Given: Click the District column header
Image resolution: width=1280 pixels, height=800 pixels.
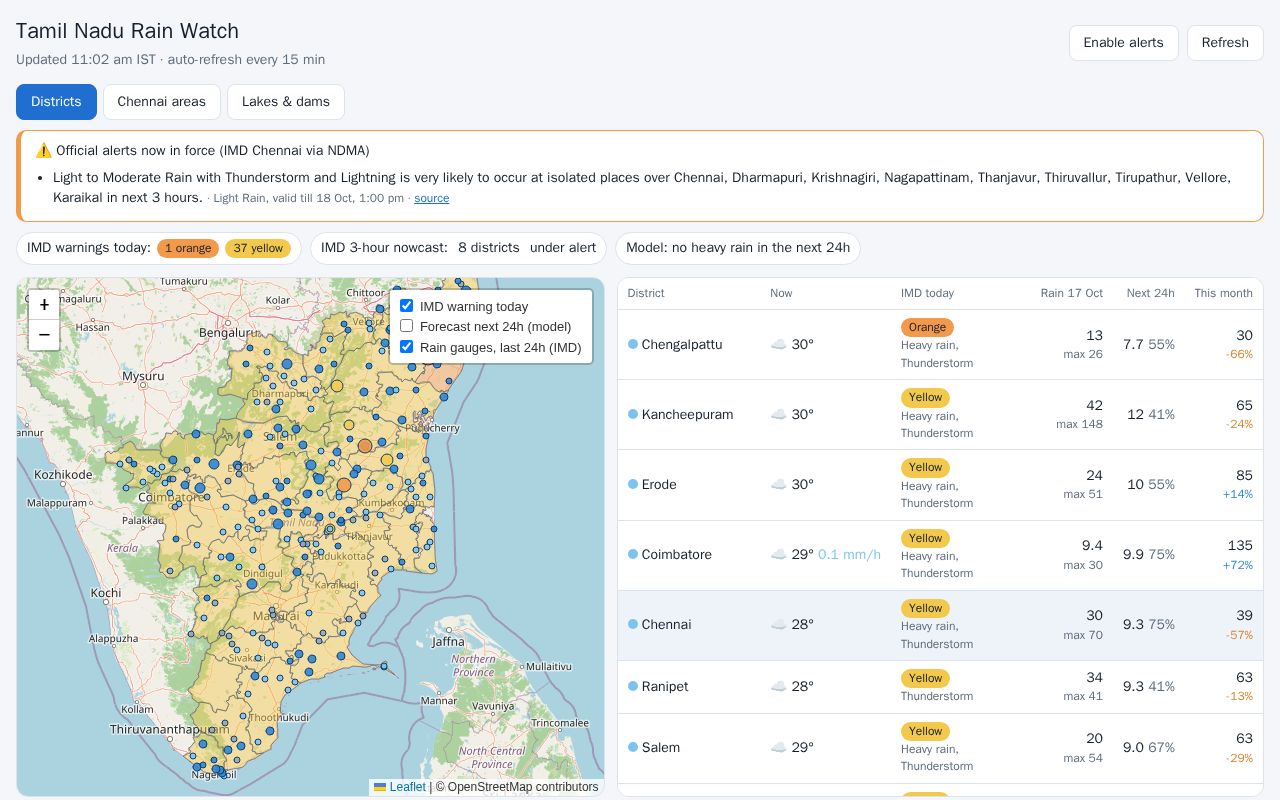Looking at the screenshot, I should click(x=646, y=293).
